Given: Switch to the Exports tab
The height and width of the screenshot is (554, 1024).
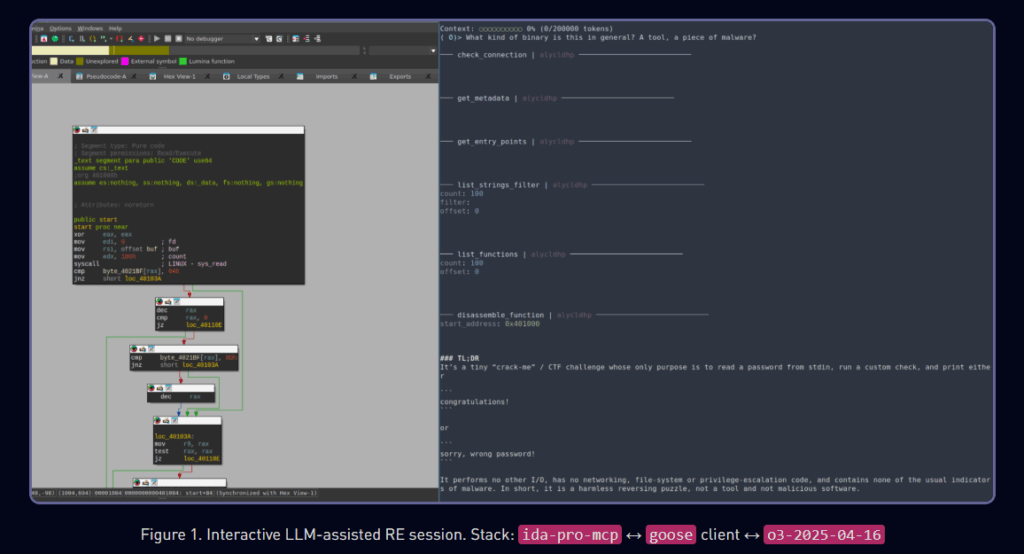Looking at the screenshot, I should [400, 76].
